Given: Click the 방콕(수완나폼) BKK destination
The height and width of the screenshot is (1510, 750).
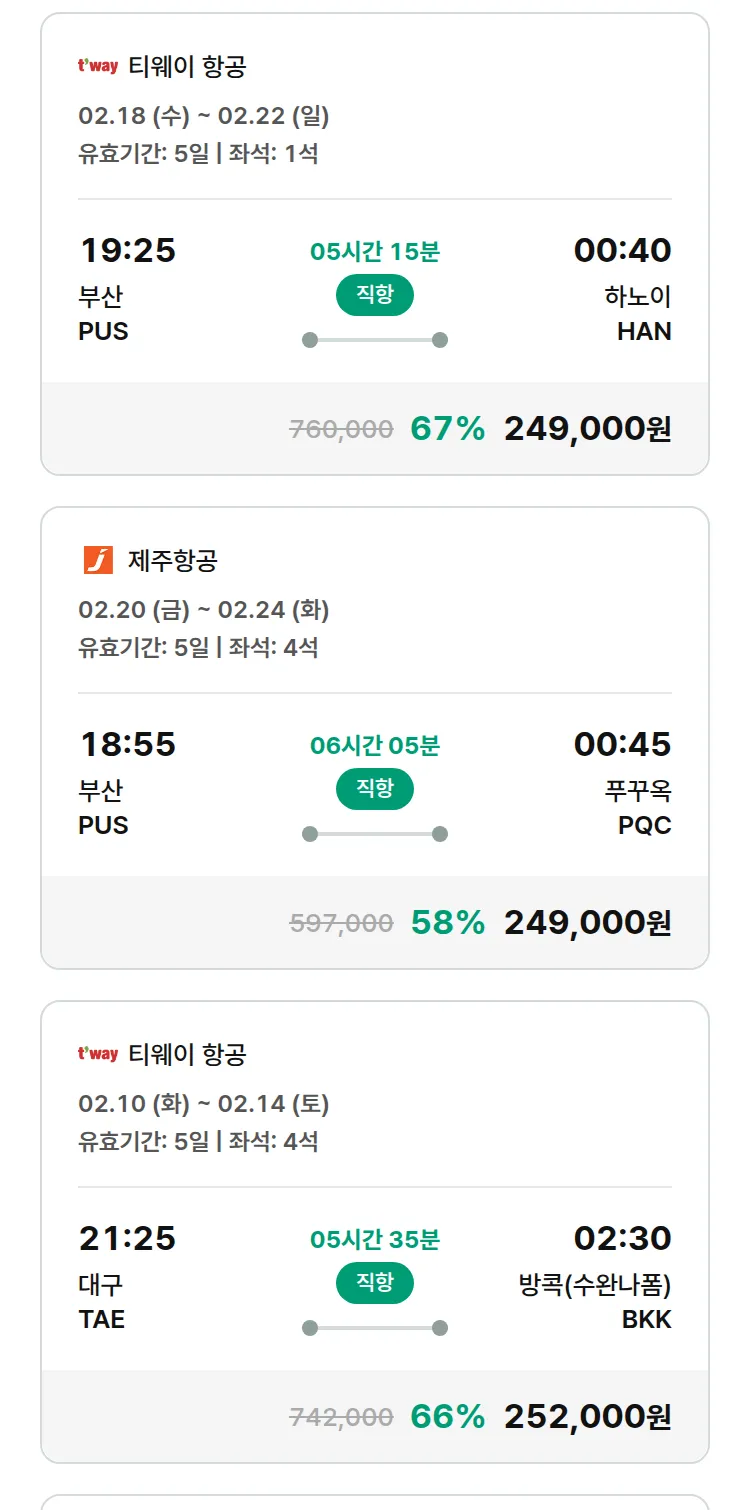Looking at the screenshot, I should (595, 1302).
